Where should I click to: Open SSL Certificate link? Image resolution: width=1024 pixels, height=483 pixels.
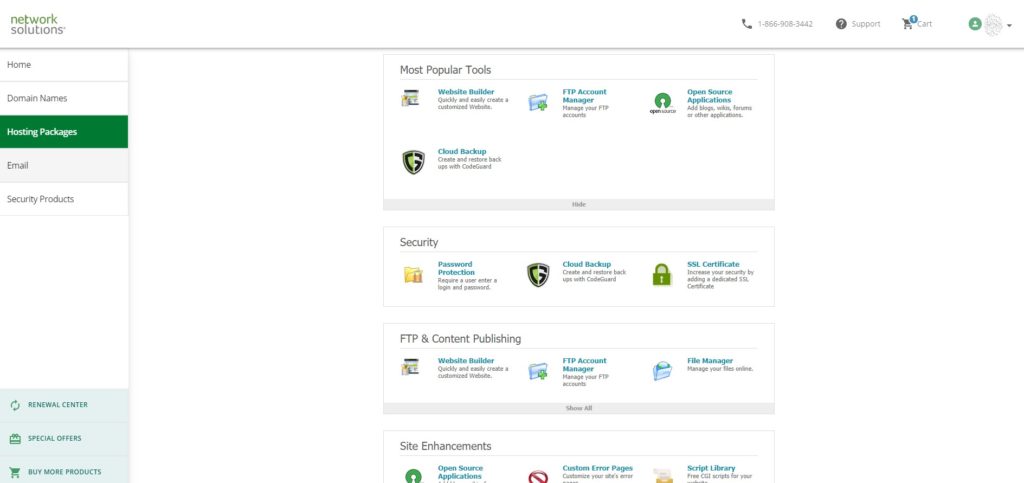[713, 264]
